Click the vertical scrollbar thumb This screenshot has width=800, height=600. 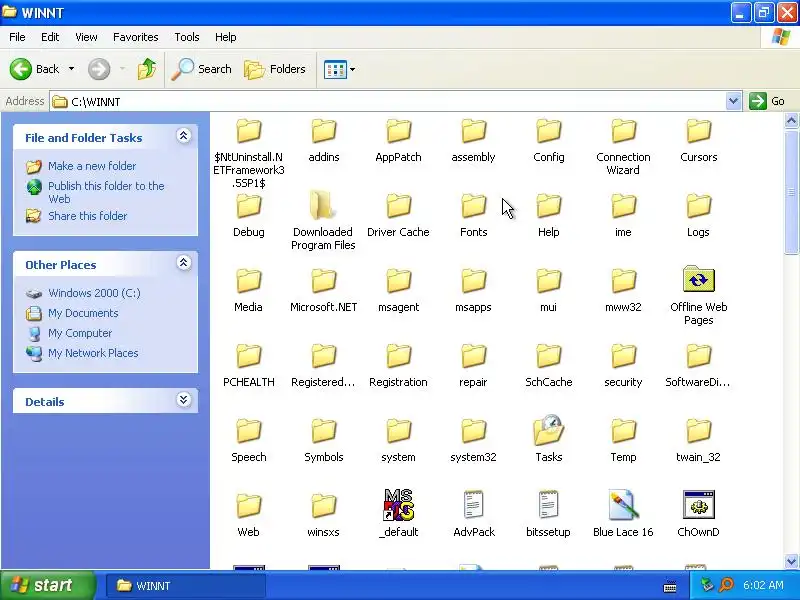click(791, 191)
